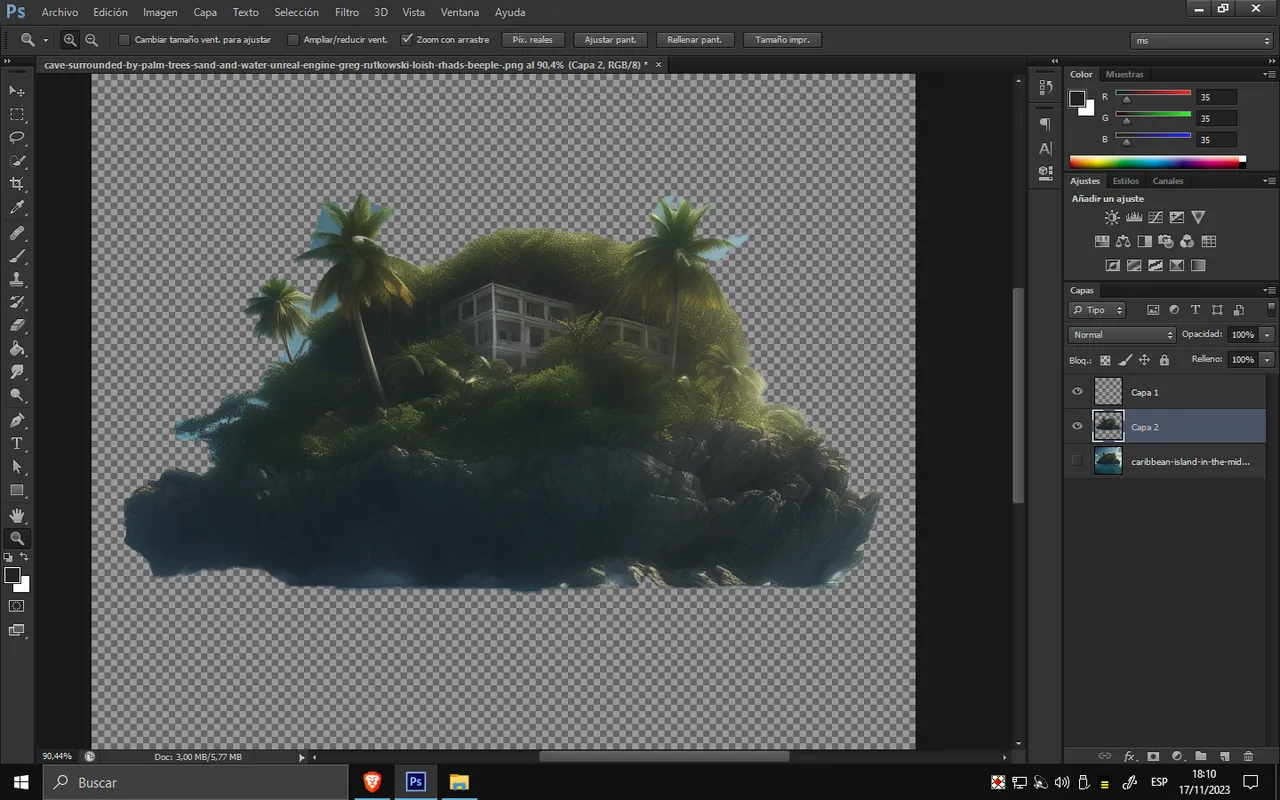
Task: Click the zoom out magnifier option
Action: coord(91,40)
